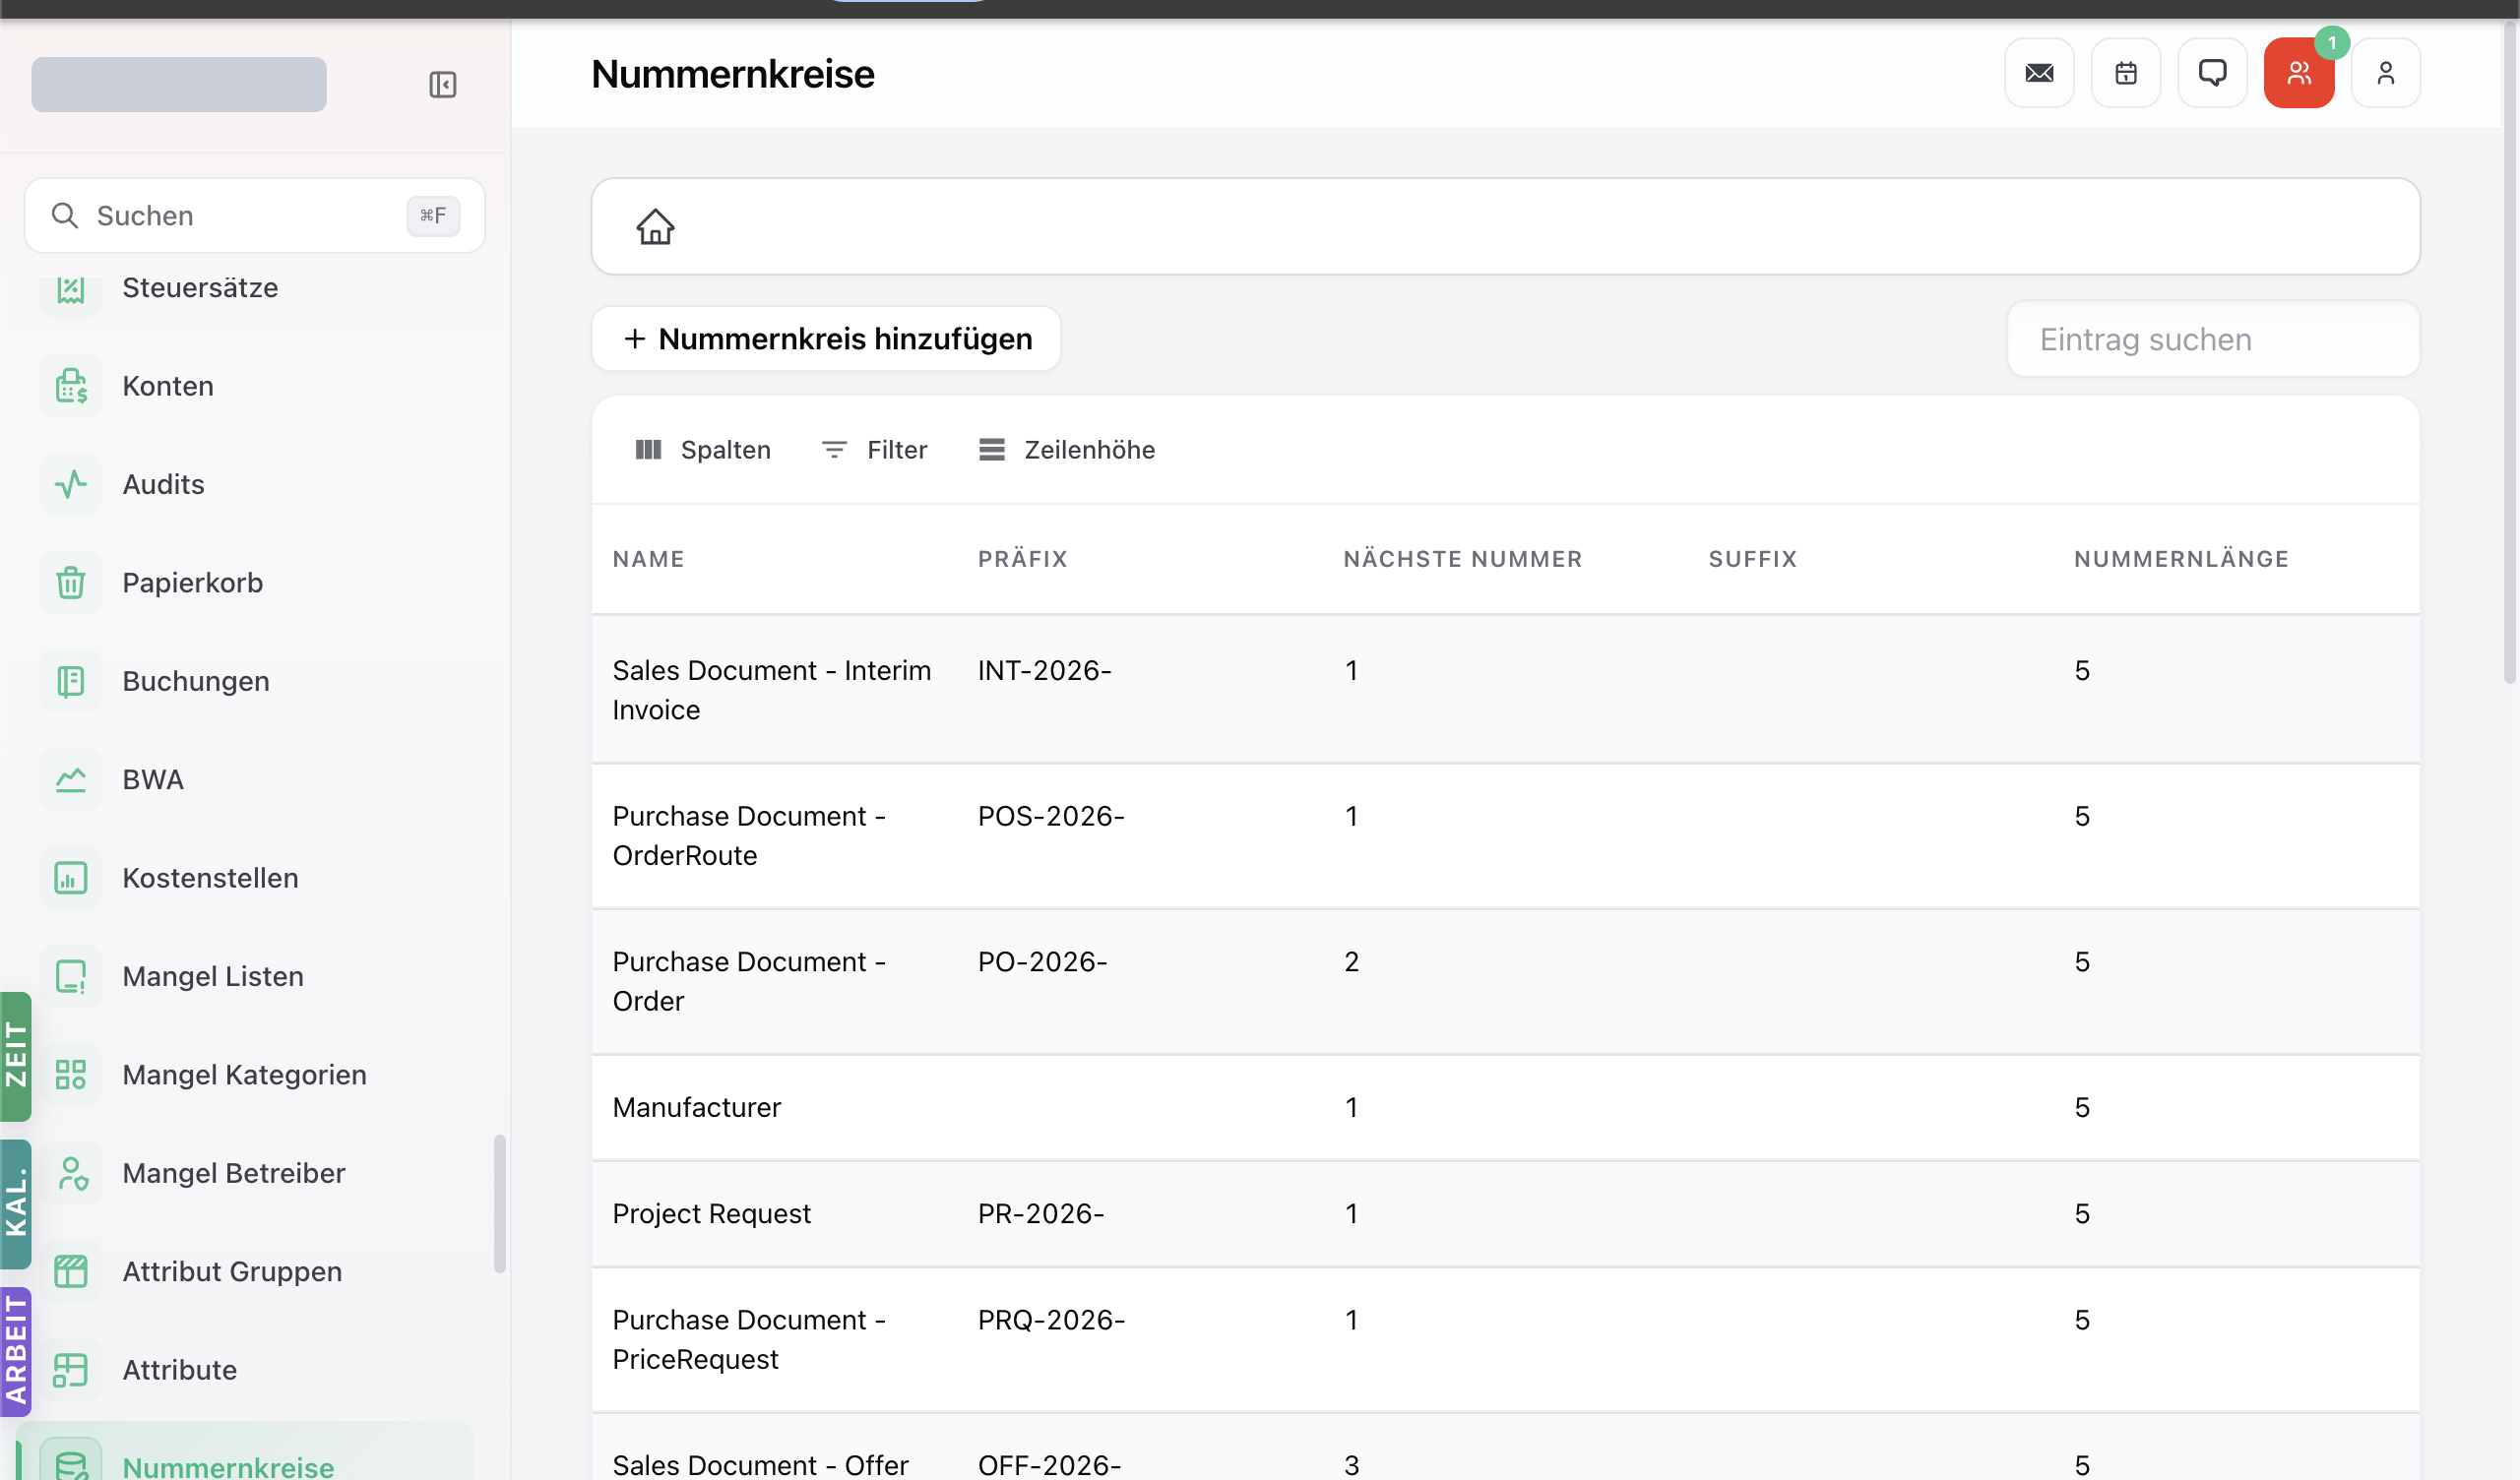This screenshot has height=1480, width=2520.
Task: Select the Sales Document - Offer row
Action: 1505,1448
